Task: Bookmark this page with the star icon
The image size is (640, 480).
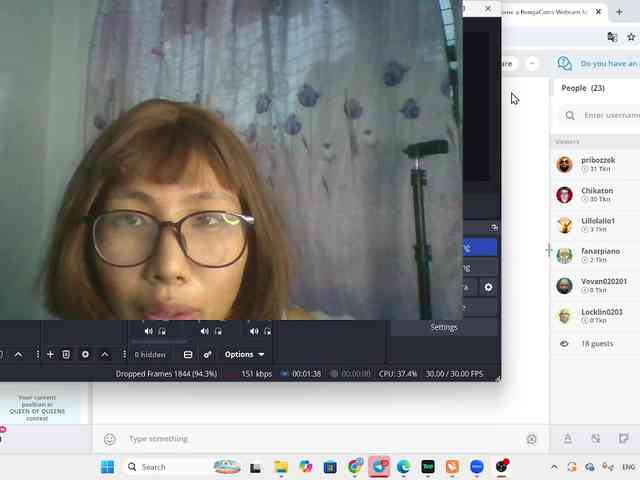Action: 631,37
